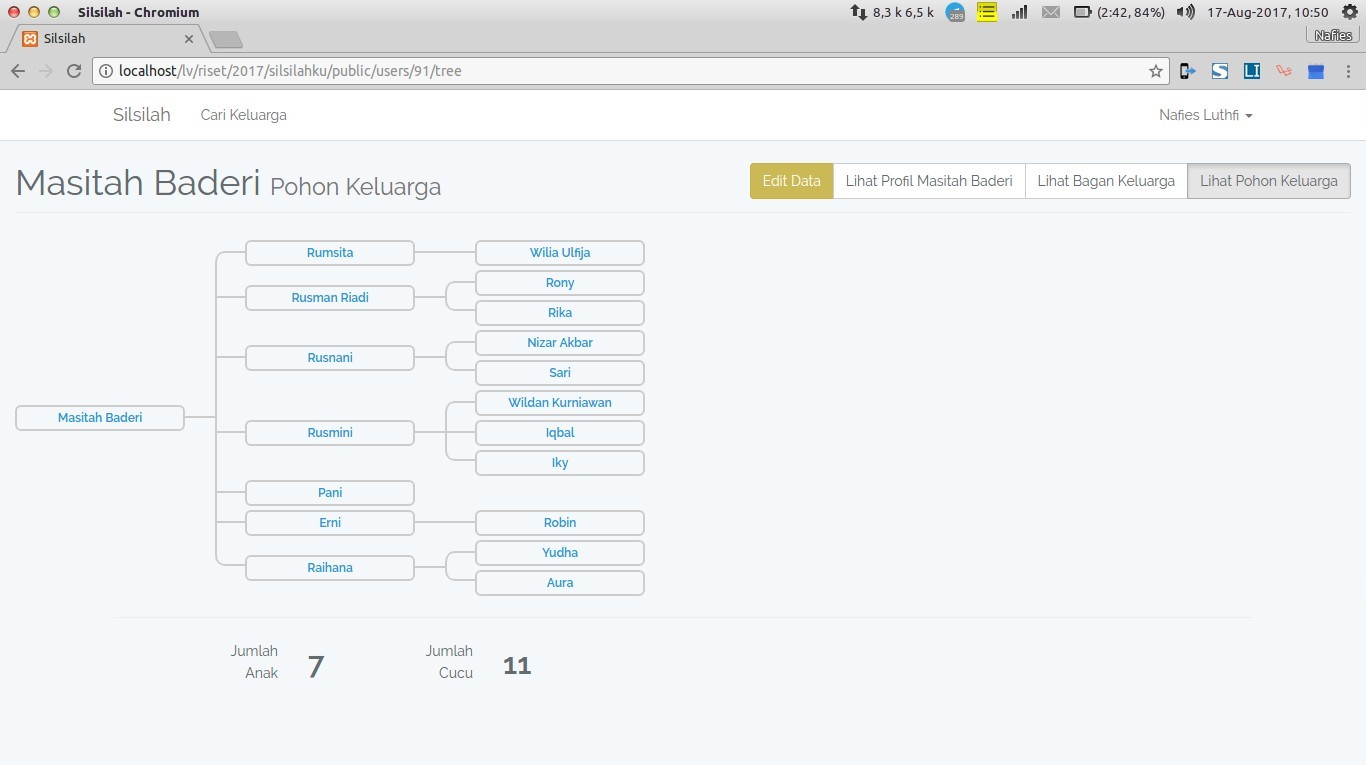Image resolution: width=1366 pixels, height=765 pixels.
Task: Click the Masitah Baderi root node
Action: [100, 418]
